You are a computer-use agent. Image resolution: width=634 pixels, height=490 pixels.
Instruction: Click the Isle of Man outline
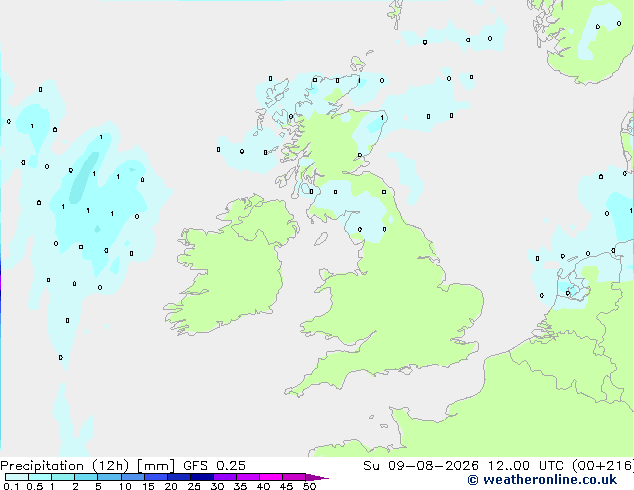[x=321, y=239]
